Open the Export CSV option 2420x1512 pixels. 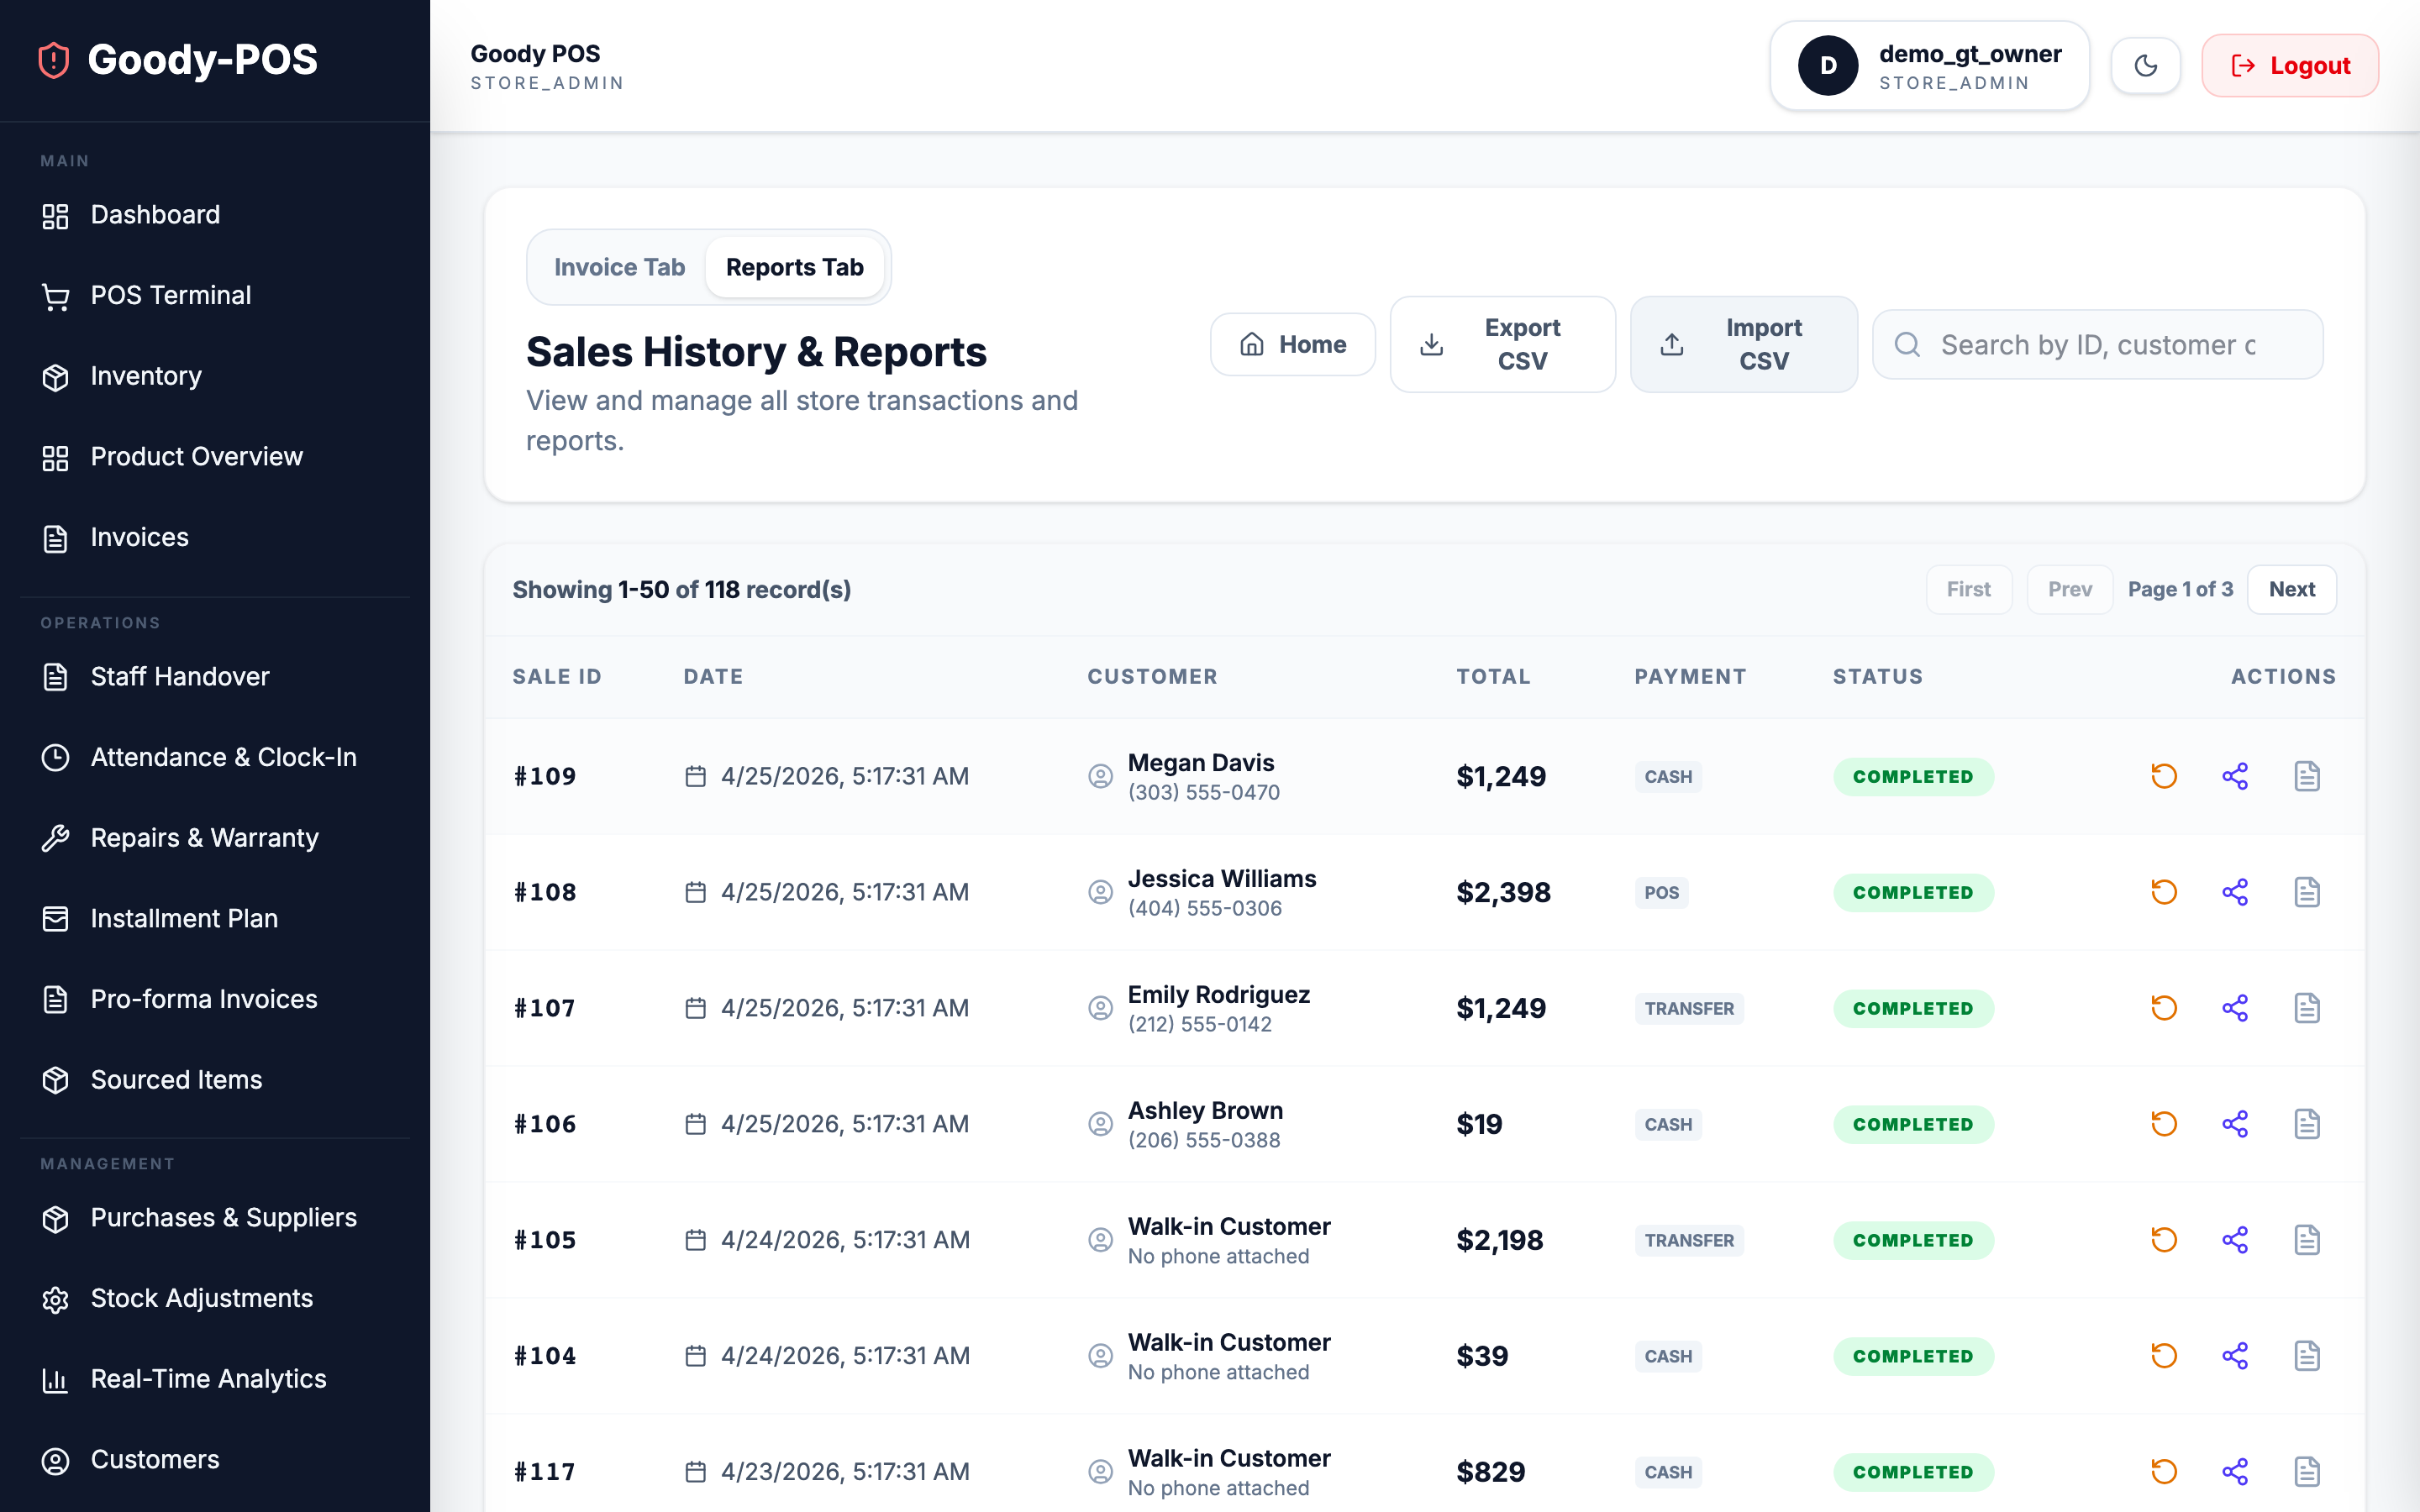click(x=1502, y=344)
